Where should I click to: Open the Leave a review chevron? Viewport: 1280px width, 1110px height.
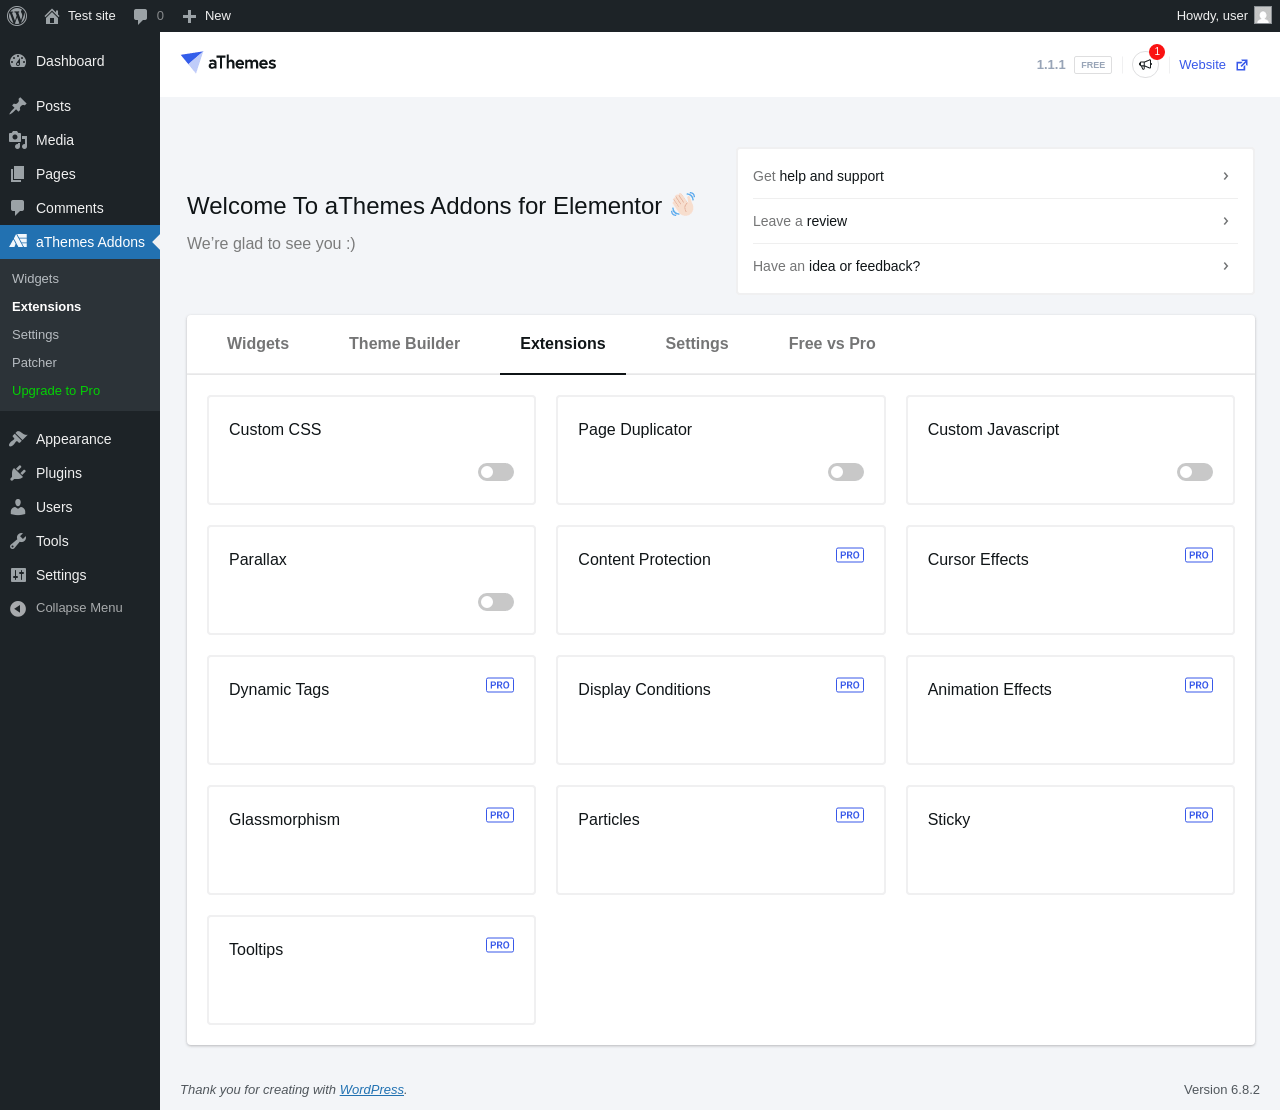coord(1226,221)
